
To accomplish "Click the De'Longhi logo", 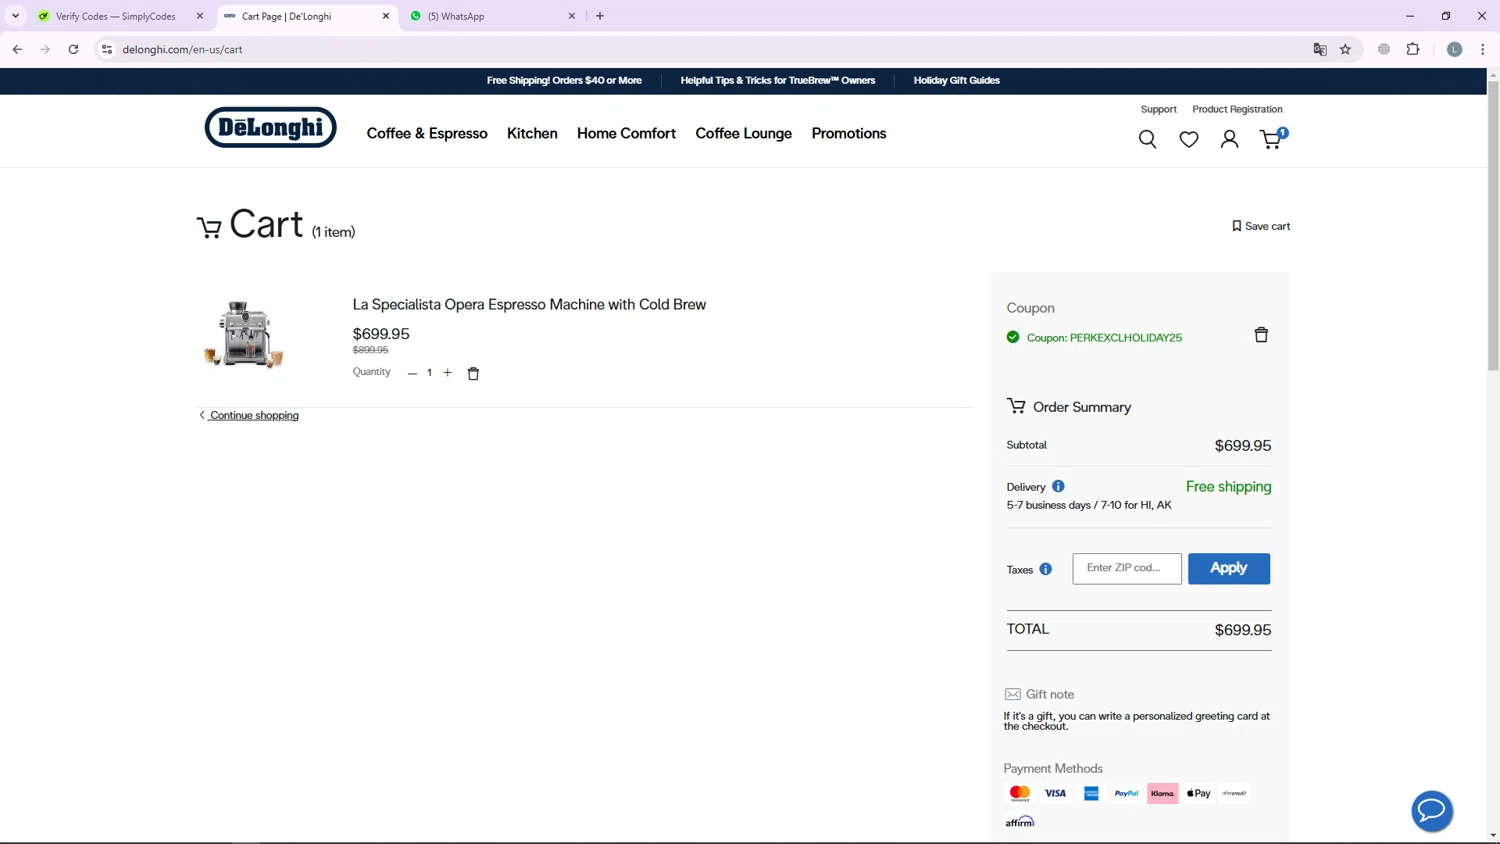I will [270, 127].
